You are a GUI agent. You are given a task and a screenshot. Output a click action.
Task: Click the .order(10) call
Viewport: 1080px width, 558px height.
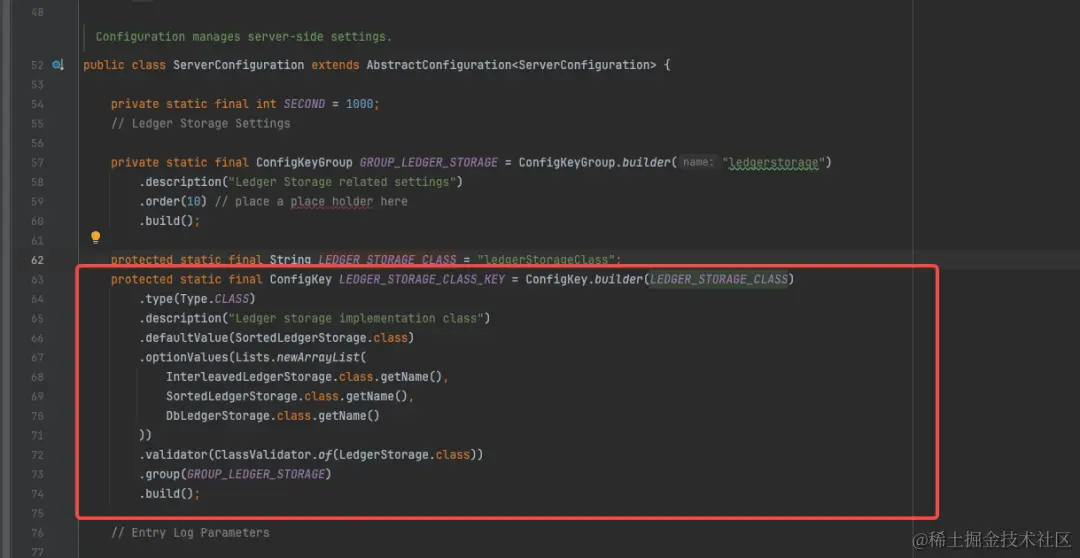[173, 201]
